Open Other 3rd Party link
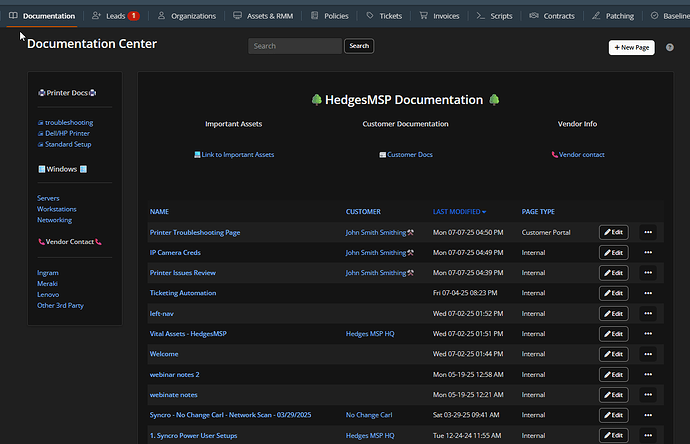The image size is (690, 444). point(60,305)
